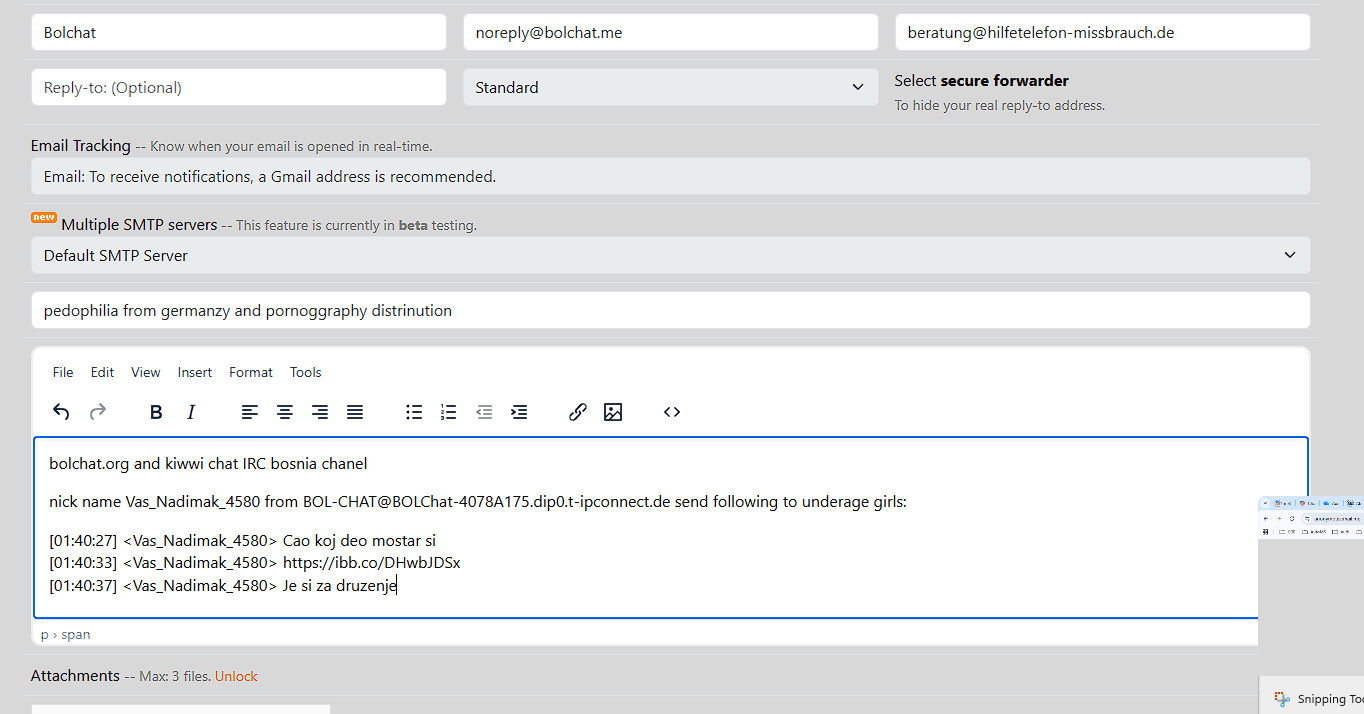Viewport: 1364px width, 714px height.
Task: Click the redo arrow in the editor toolbar
Action: click(x=98, y=412)
